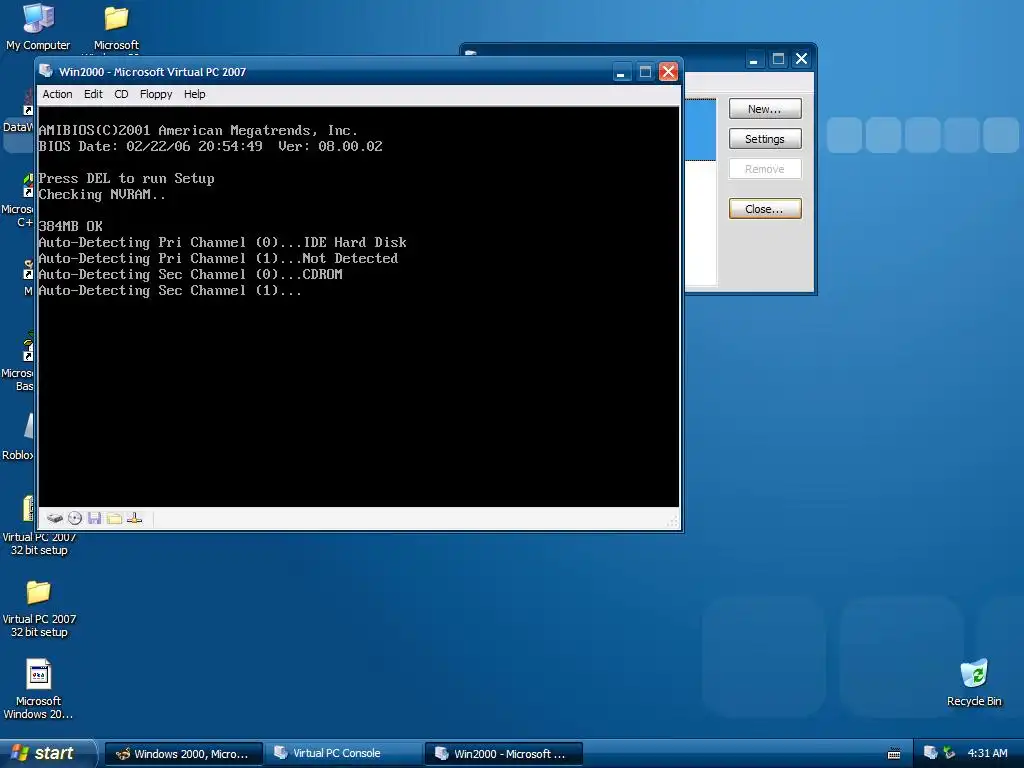
Task: Select Microsoft Windows 20... file icon
Action: tap(39, 690)
